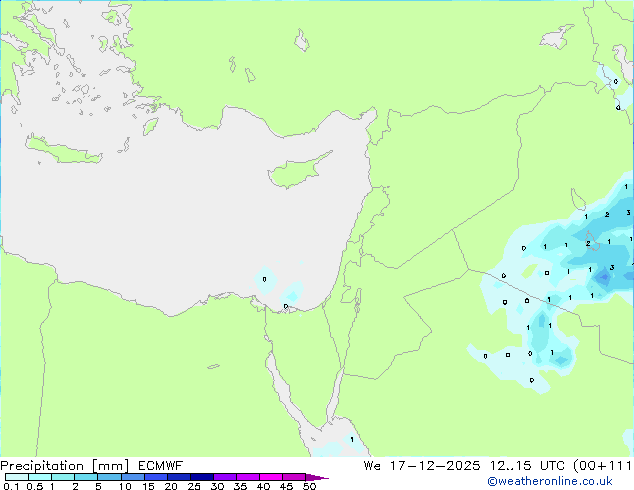Click the "We 17-12-2025" date text
The width and height of the screenshot is (634, 490).
(422, 466)
